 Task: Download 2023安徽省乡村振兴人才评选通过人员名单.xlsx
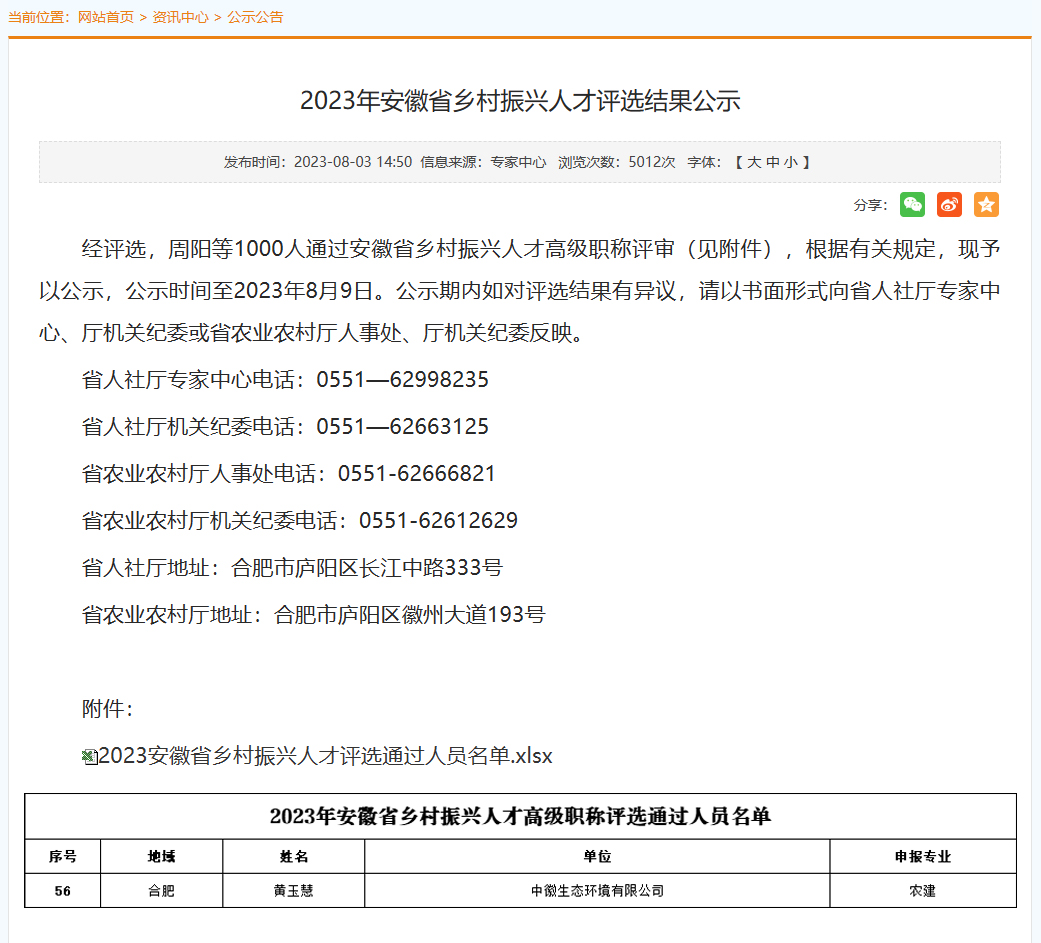[x=325, y=756]
